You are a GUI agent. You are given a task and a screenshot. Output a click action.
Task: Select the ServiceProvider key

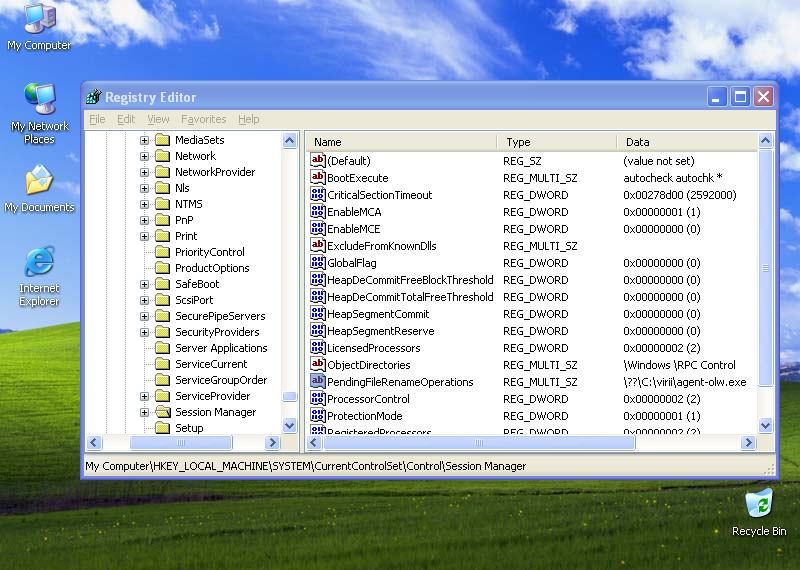[212, 396]
